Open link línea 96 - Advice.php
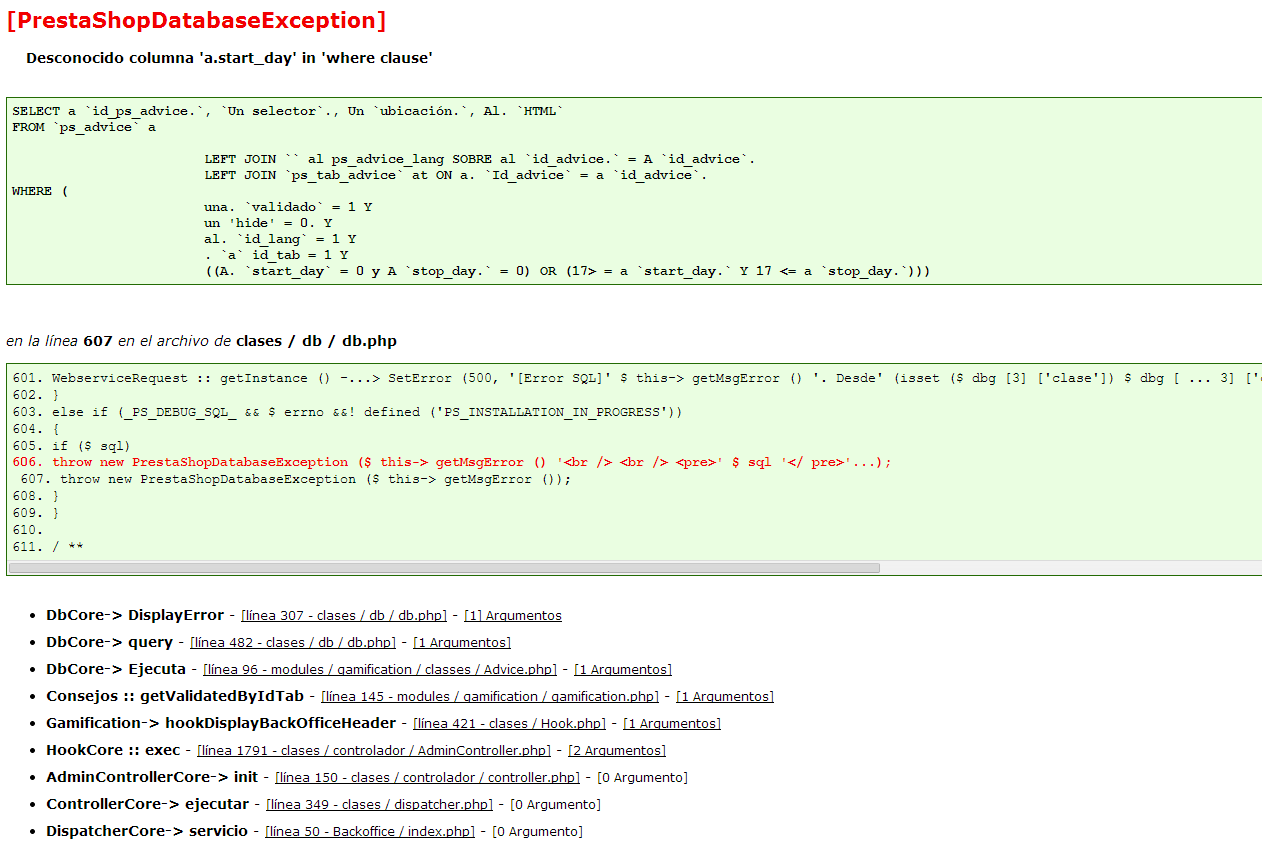Image resolution: width=1262 pixels, height=843 pixels. [x=381, y=670]
